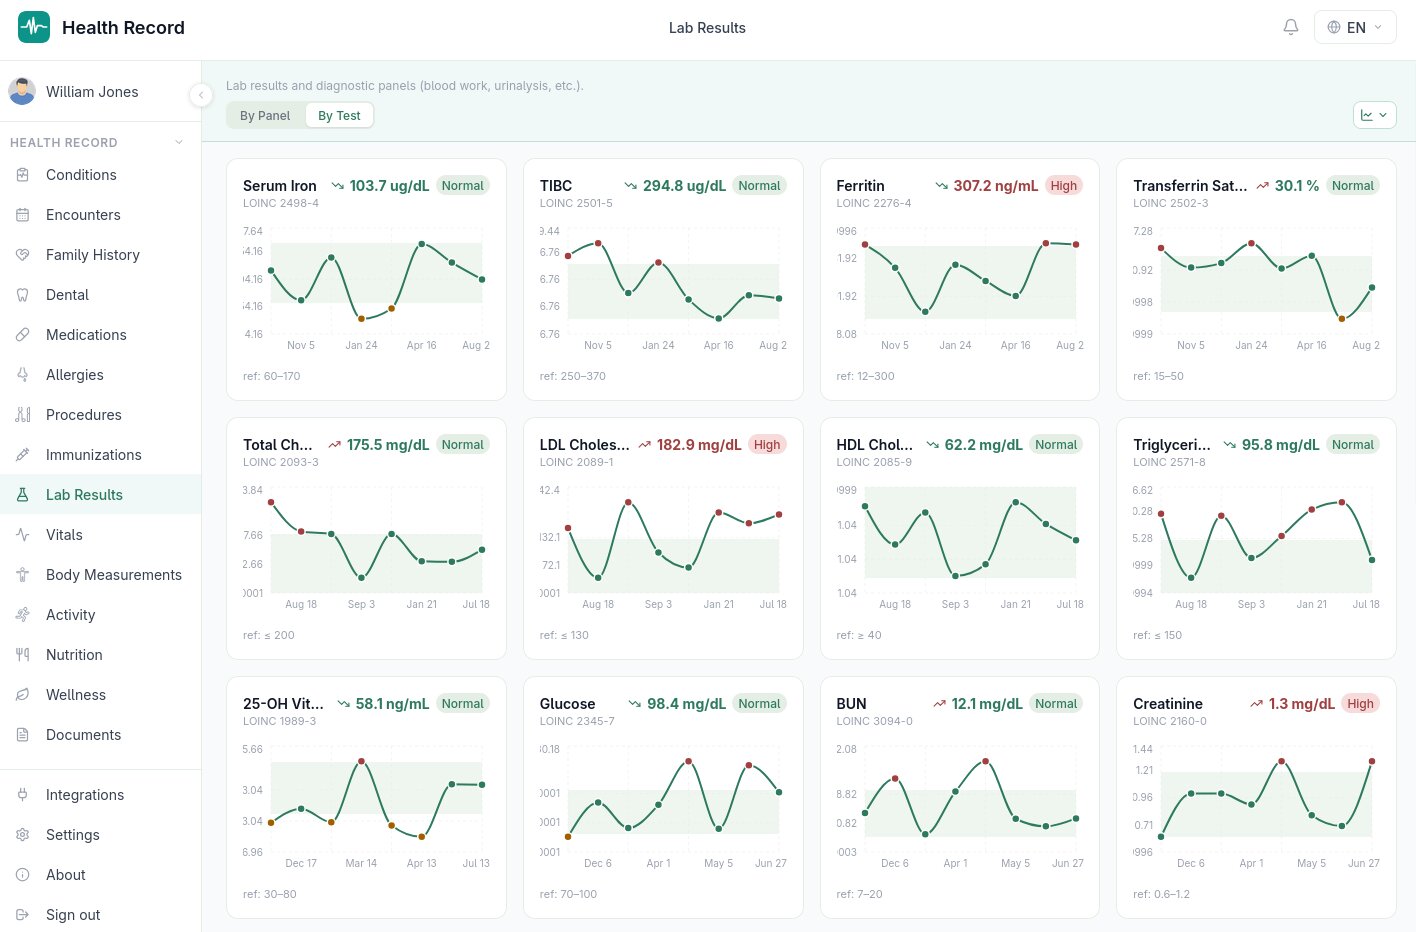Click Sign out in the sidebar

pos(100,915)
